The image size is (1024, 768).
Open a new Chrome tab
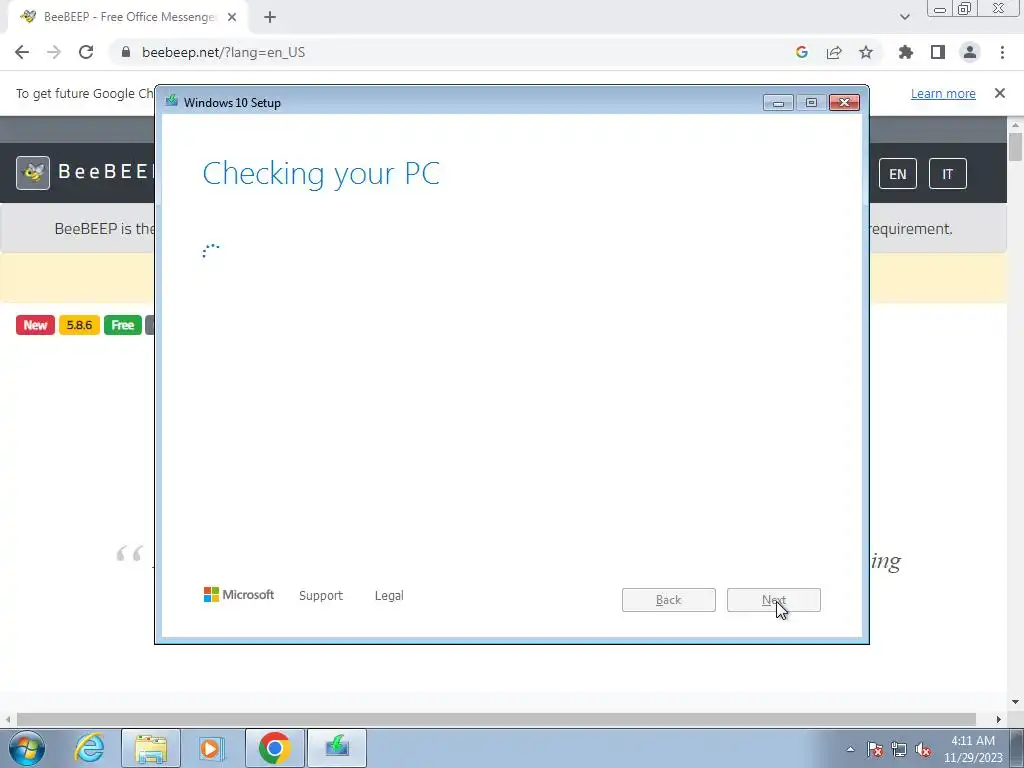tap(270, 17)
